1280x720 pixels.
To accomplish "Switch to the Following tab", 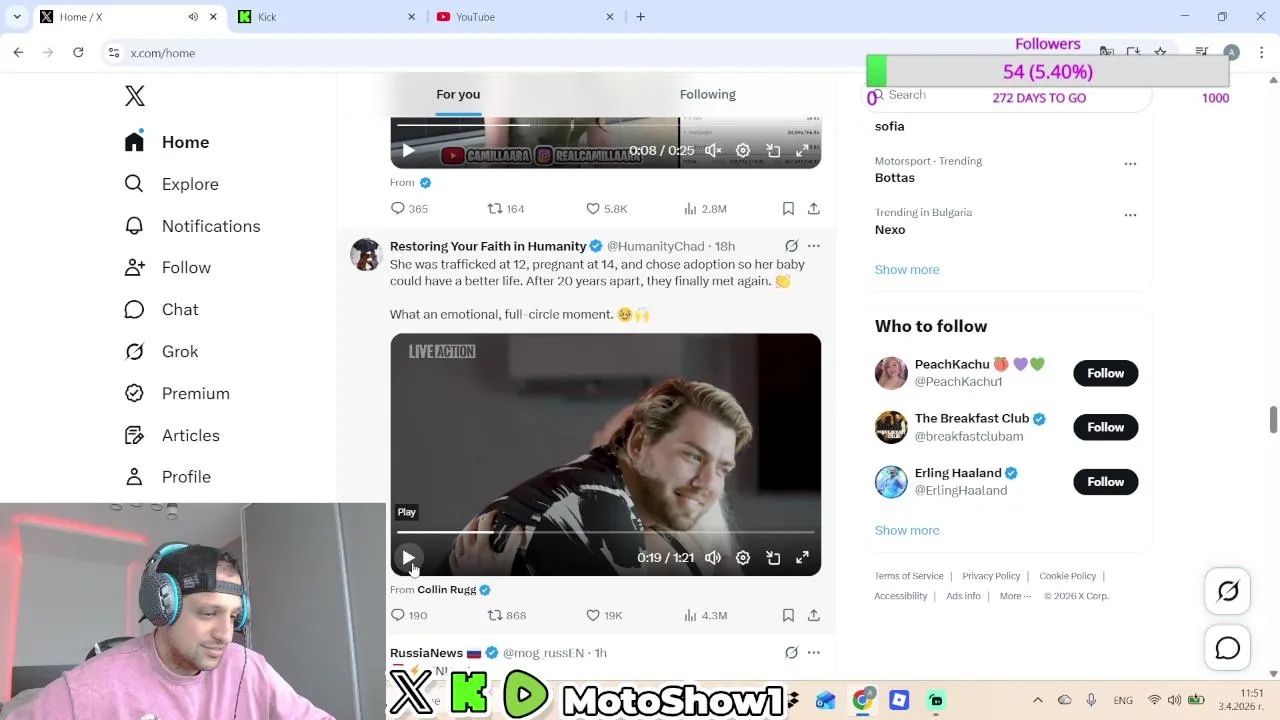I will pyautogui.click(x=707, y=94).
